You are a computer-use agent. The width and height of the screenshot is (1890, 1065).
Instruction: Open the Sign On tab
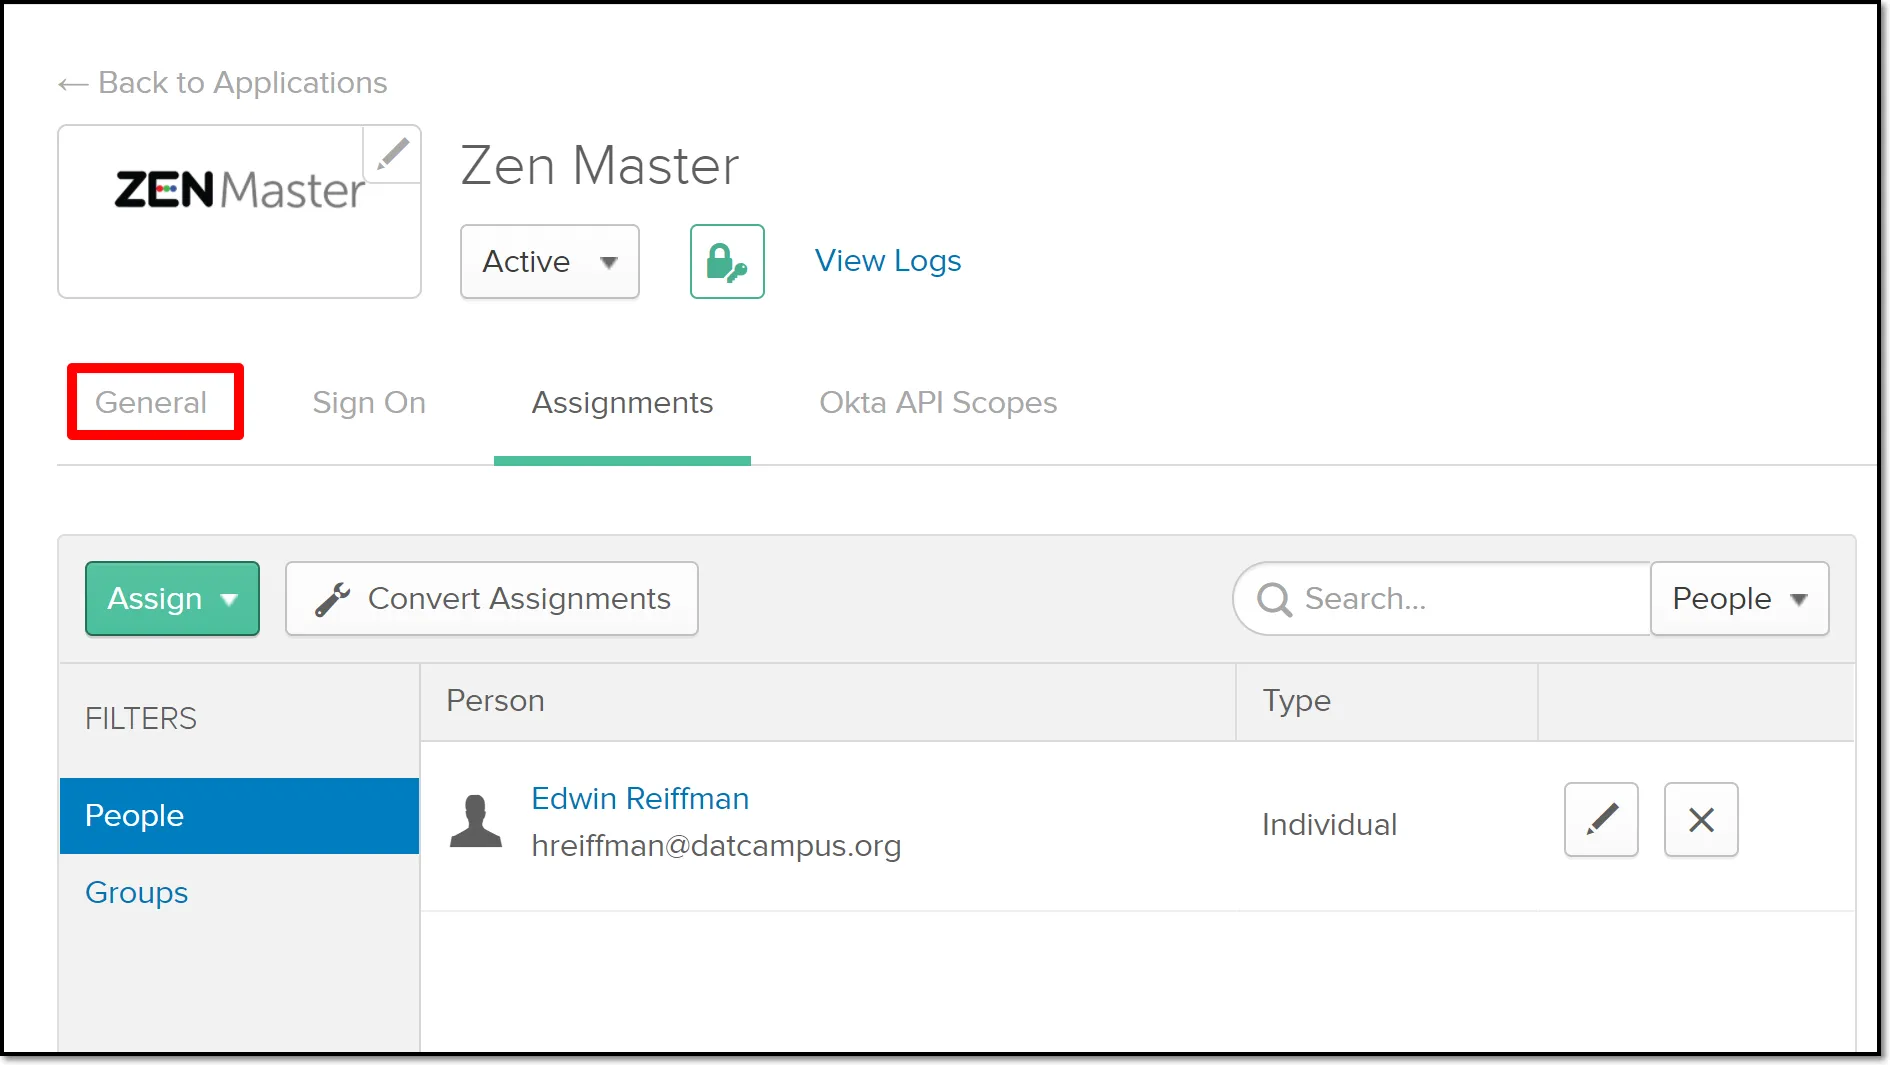(369, 402)
